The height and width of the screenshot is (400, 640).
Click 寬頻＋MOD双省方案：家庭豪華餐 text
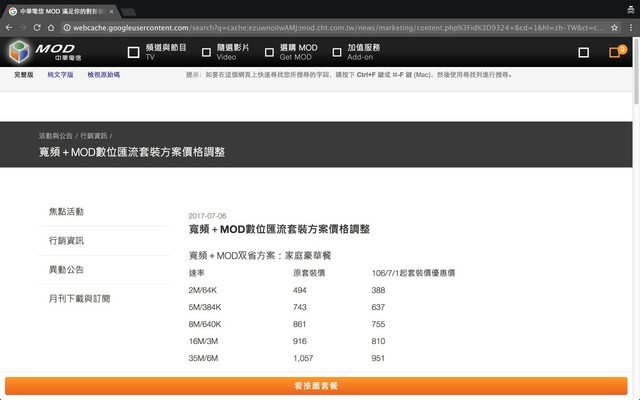(x=260, y=256)
